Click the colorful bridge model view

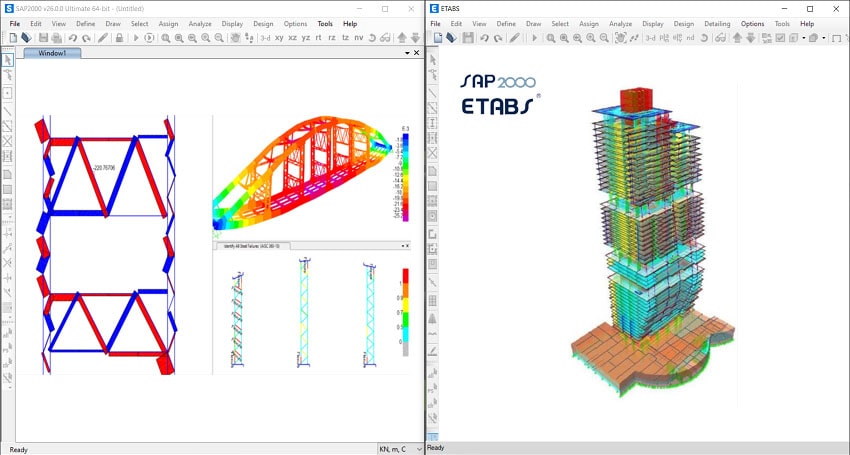tap(301, 174)
